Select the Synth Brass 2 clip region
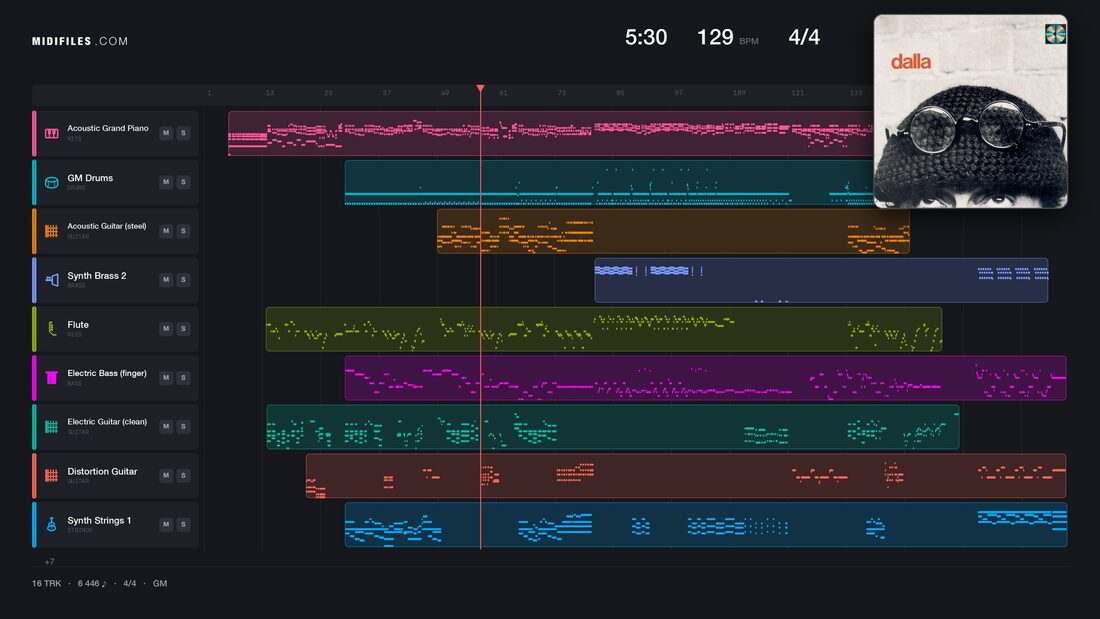Screen dimensions: 1100x619 [821, 280]
